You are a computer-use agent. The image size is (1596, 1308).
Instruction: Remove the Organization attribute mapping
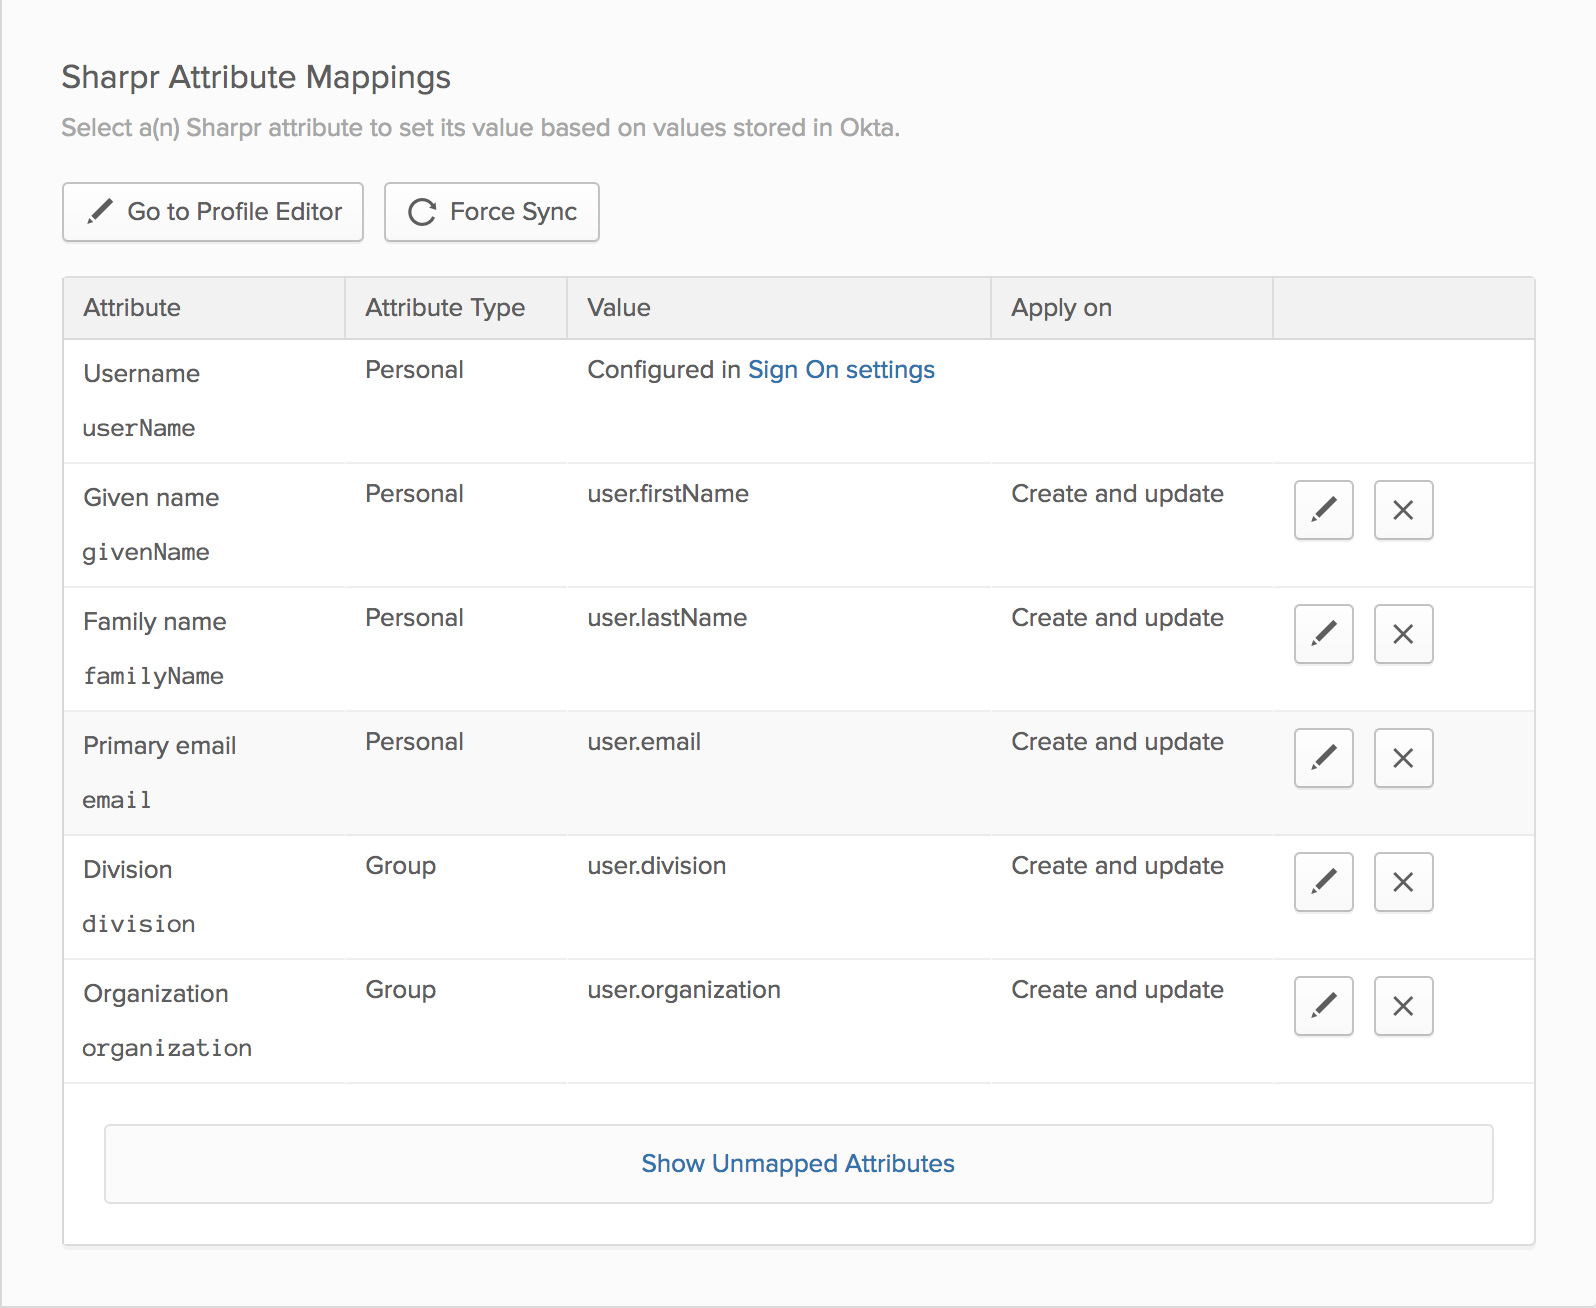click(1403, 1006)
